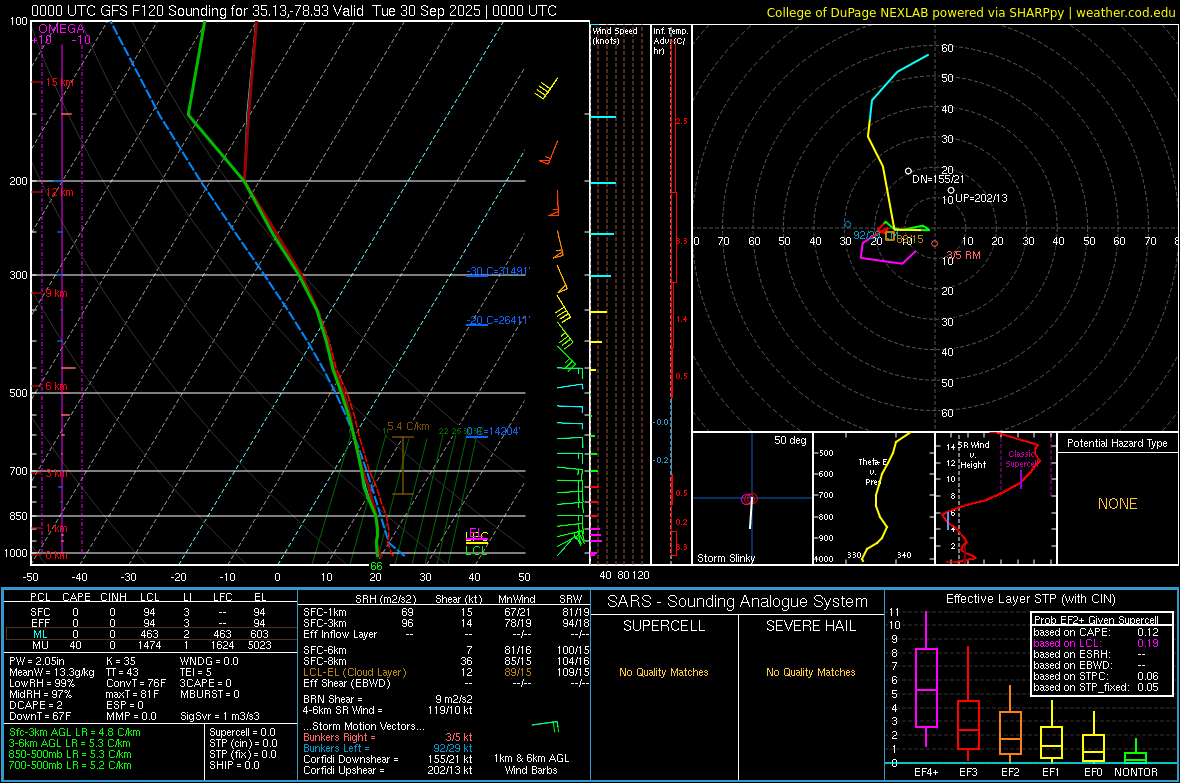Click the blue Bunkers Left = 92/29 kt line
The height and width of the screenshot is (783, 1180).
pyautogui.click(x=388, y=748)
